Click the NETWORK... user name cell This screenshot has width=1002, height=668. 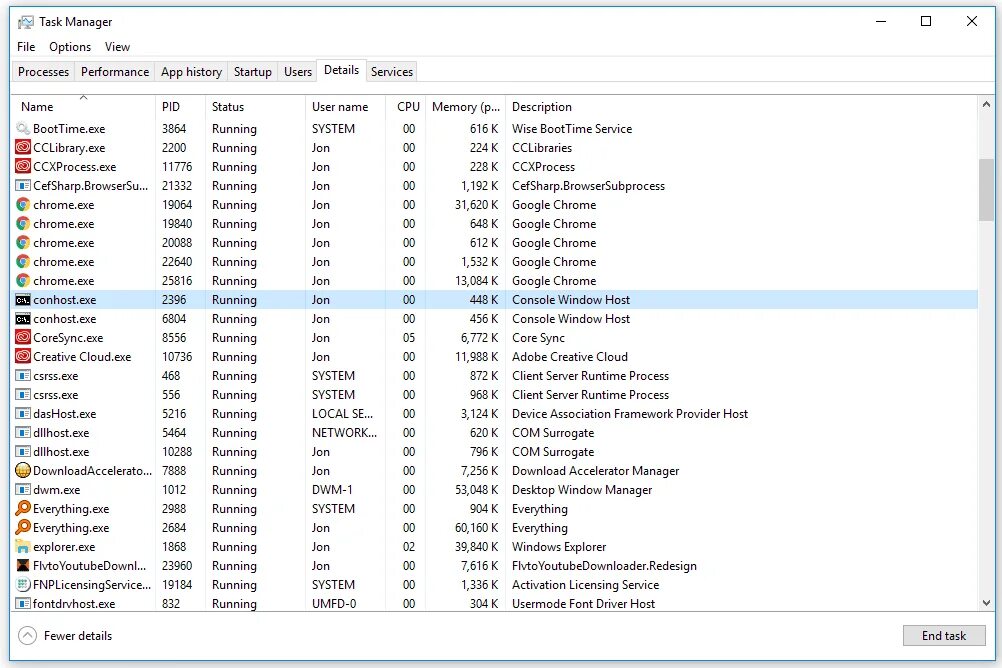pyautogui.click(x=344, y=433)
